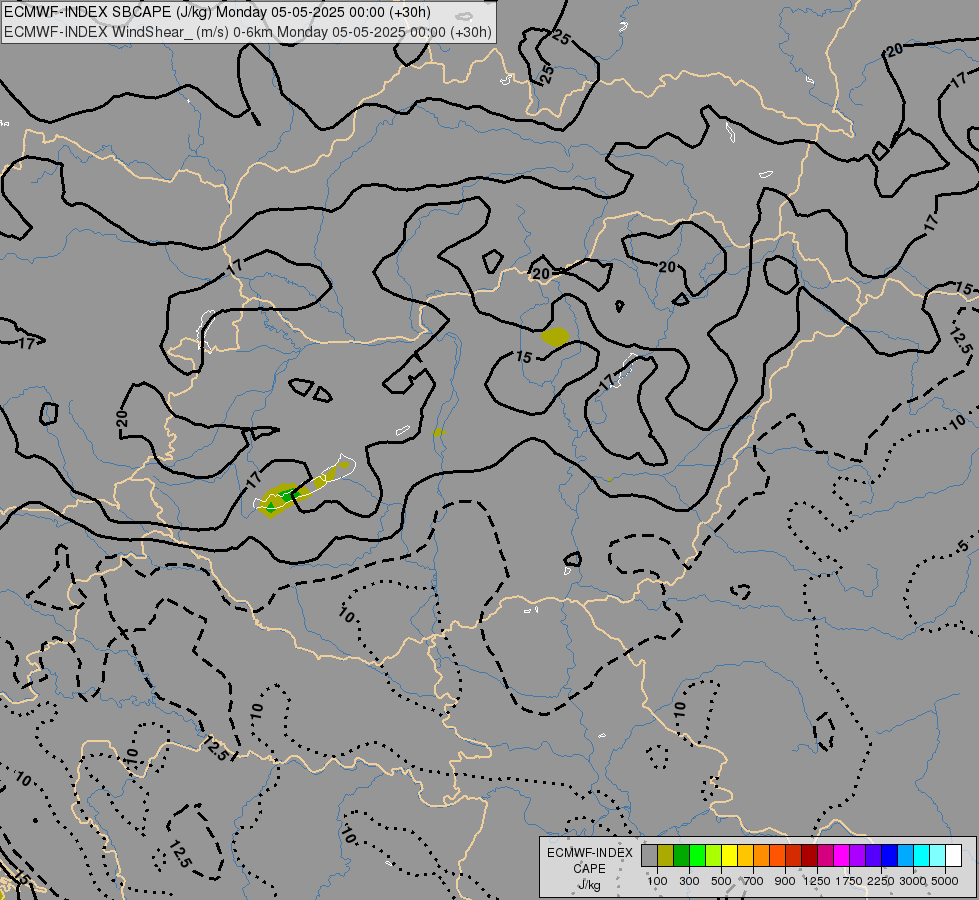This screenshot has height=900, width=979.
Task: Click the olive CAPE patch beside the 15 contour
Action: point(555,337)
